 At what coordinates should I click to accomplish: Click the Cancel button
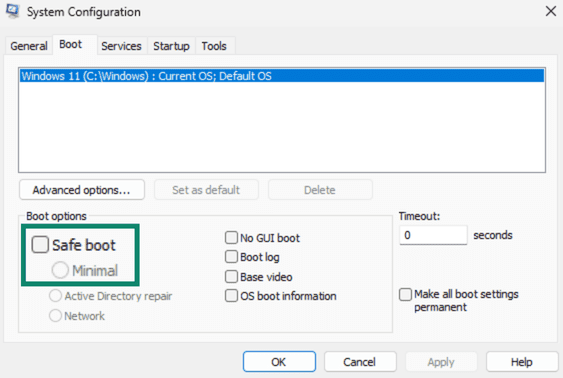pyautogui.click(x=360, y=361)
